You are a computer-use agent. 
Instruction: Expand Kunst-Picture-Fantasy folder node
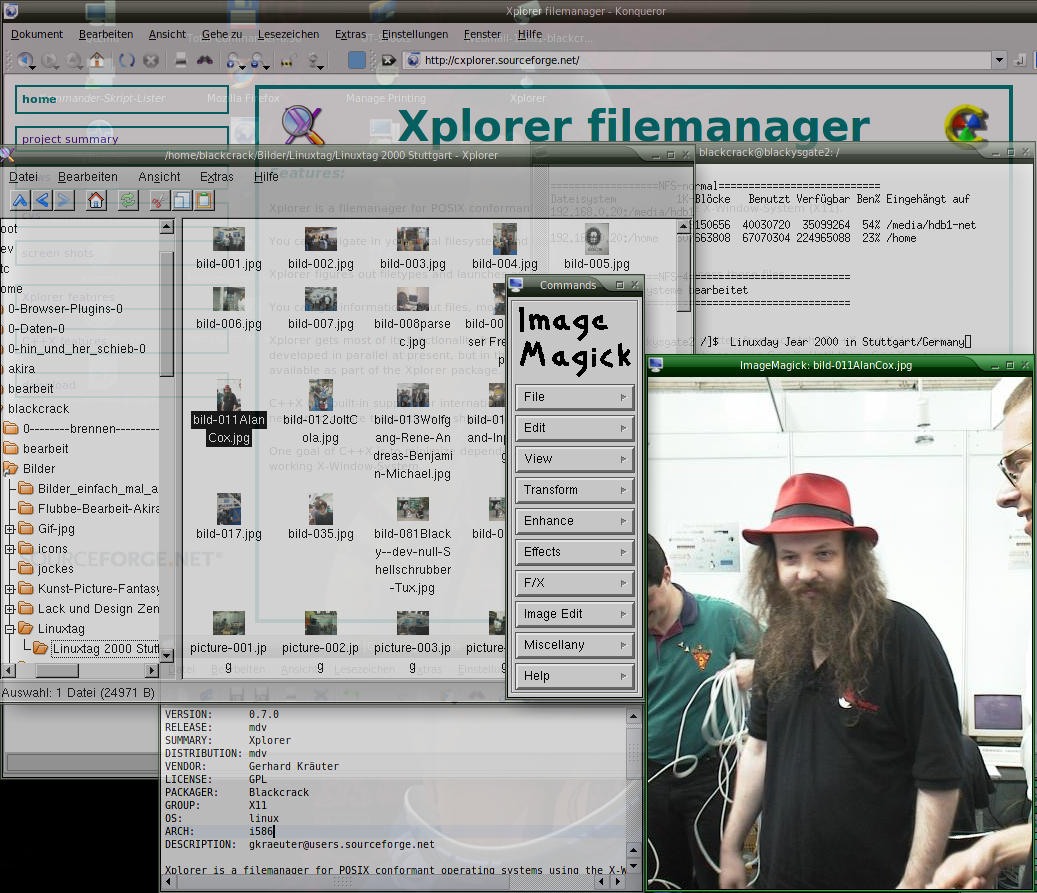tap(9, 589)
